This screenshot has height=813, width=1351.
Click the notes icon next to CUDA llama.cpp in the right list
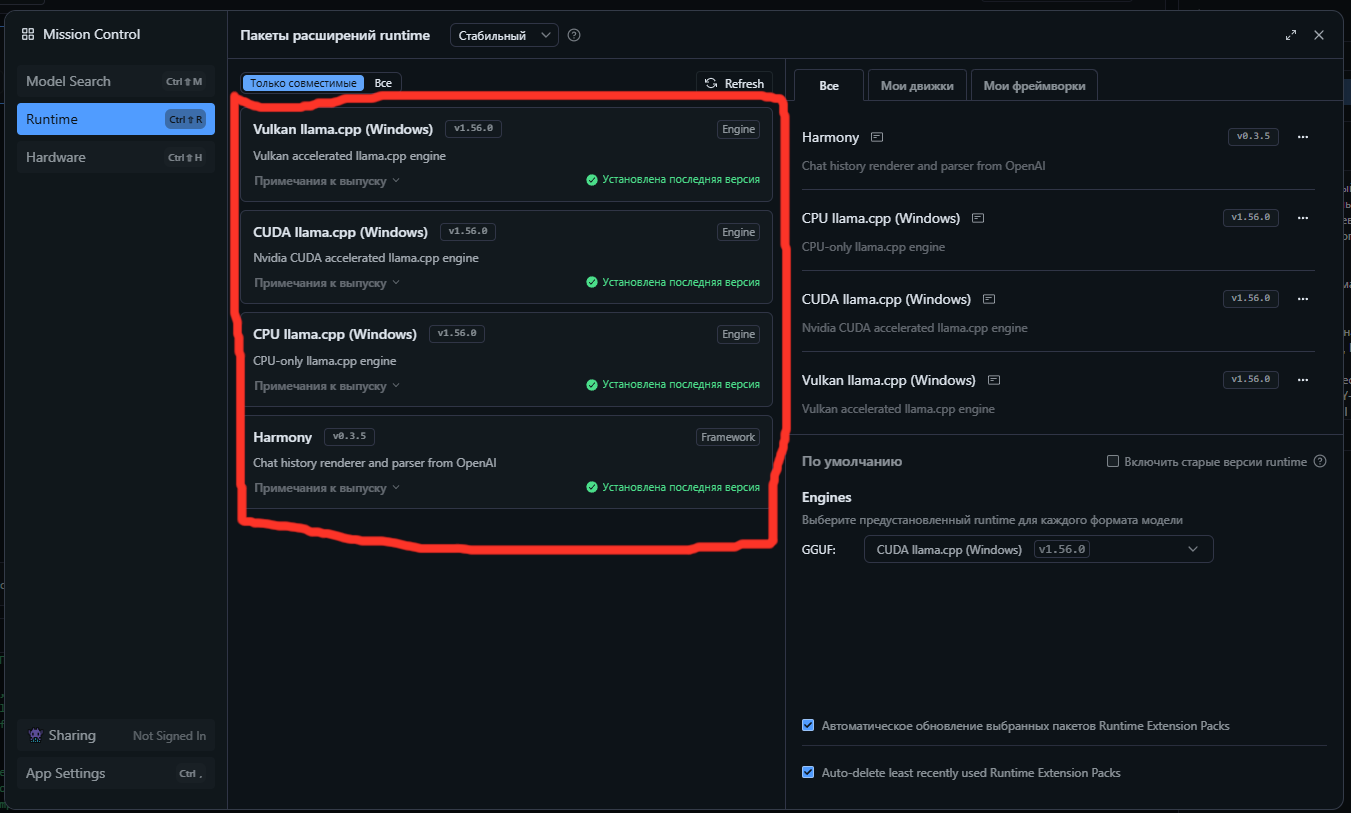click(x=989, y=299)
